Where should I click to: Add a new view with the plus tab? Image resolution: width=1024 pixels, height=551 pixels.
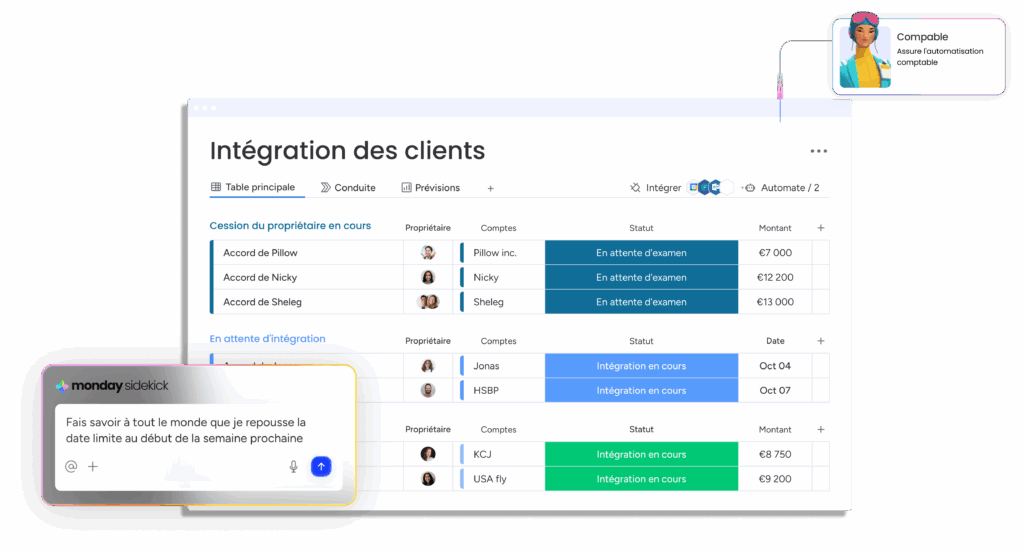[x=490, y=188]
